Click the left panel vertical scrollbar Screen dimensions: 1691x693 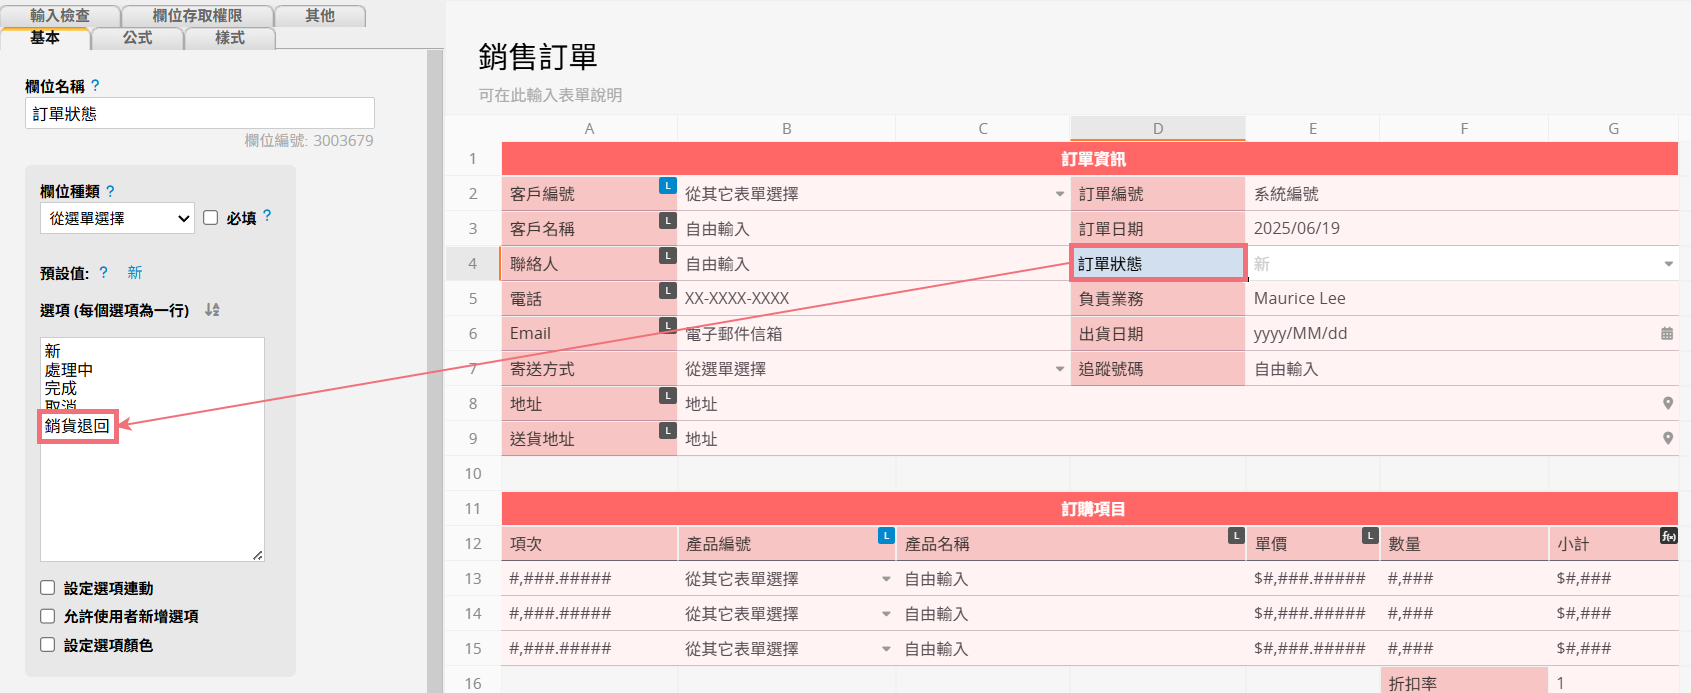[435, 370]
